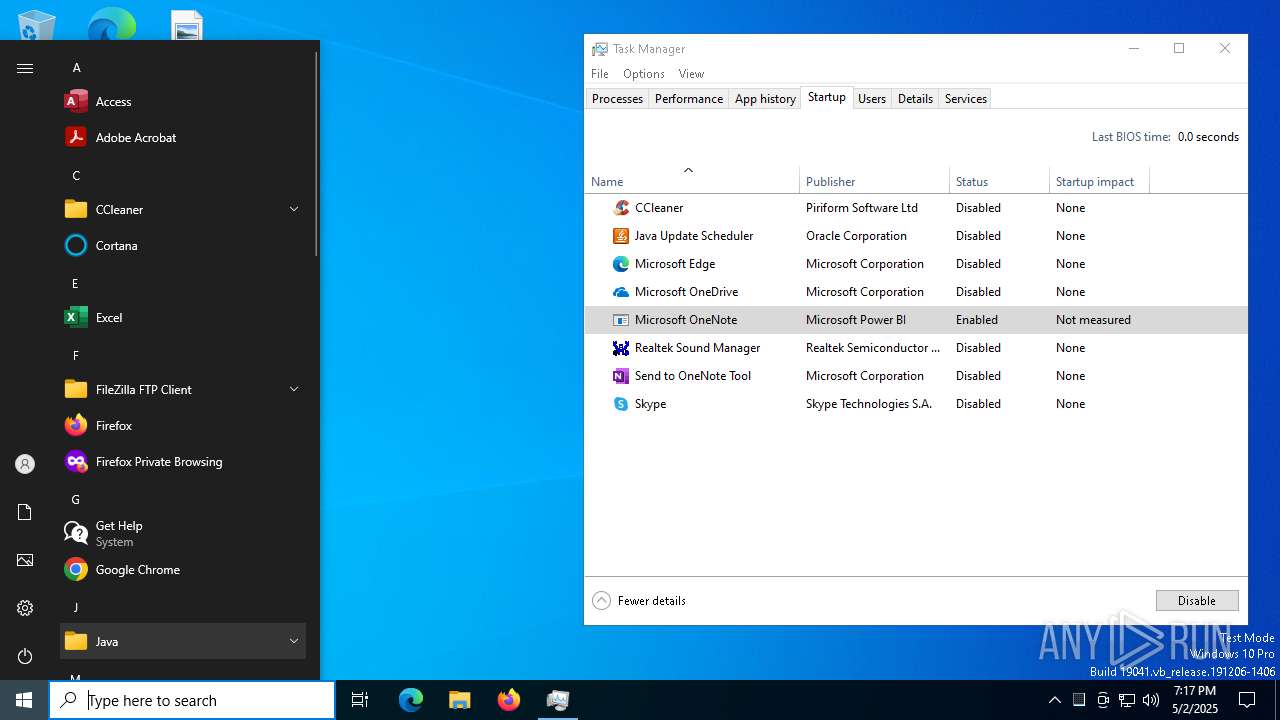Open Firefox from the taskbar

pos(509,700)
